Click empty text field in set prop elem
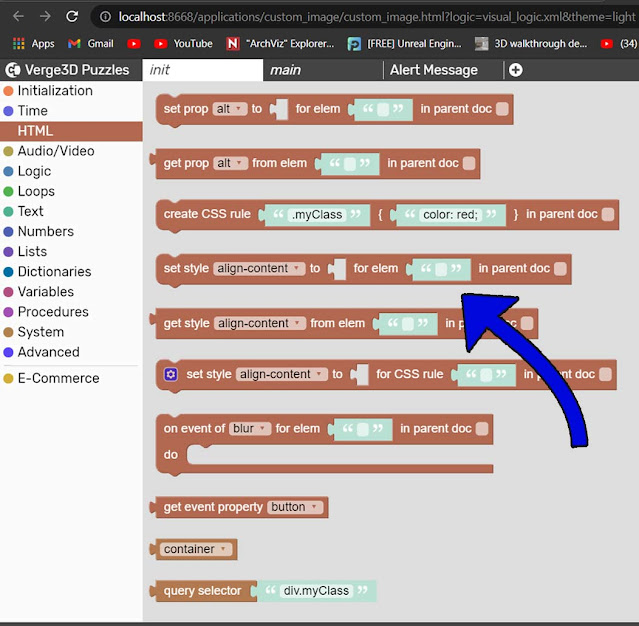This screenshot has height=626, width=639. 383,109
